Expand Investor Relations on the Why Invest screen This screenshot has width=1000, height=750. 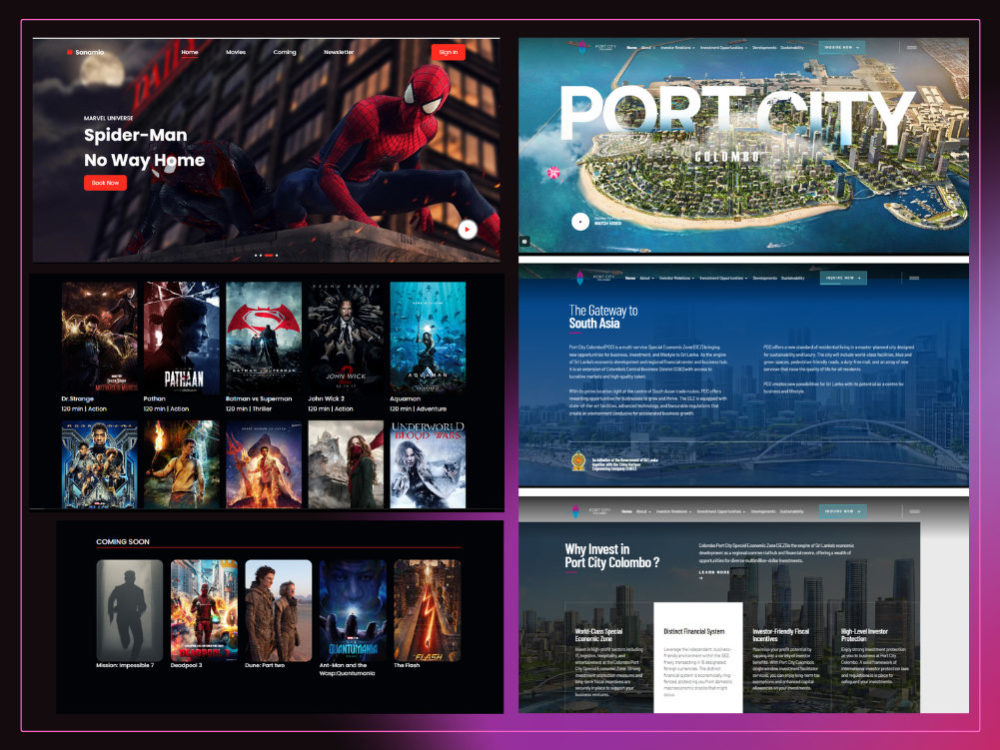point(673,511)
